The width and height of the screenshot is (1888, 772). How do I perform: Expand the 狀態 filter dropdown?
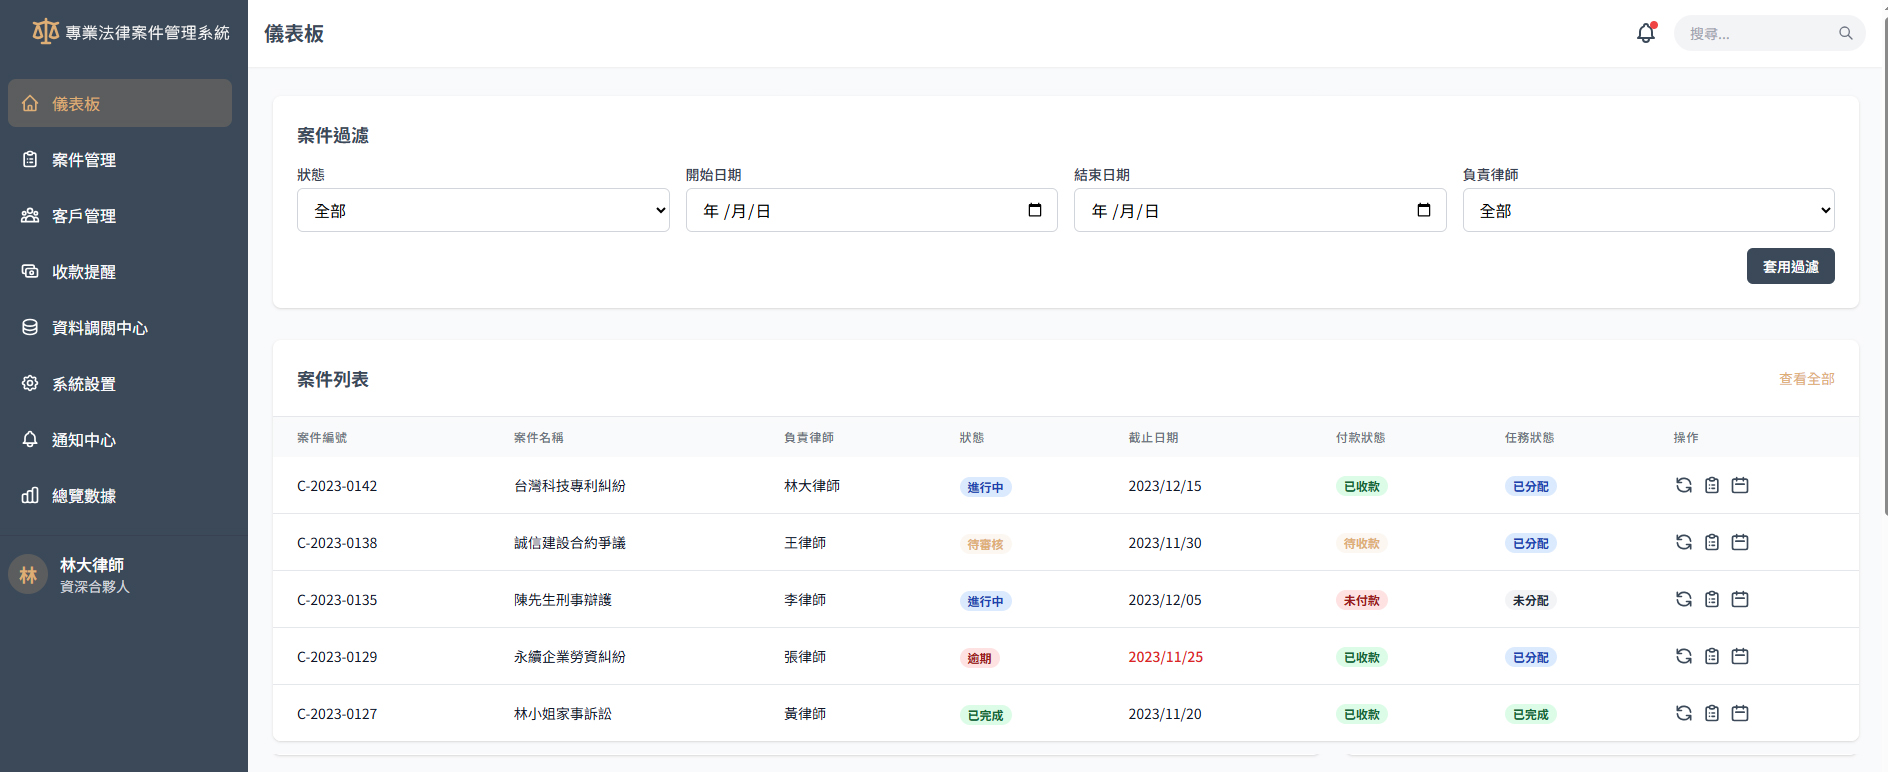(x=483, y=210)
